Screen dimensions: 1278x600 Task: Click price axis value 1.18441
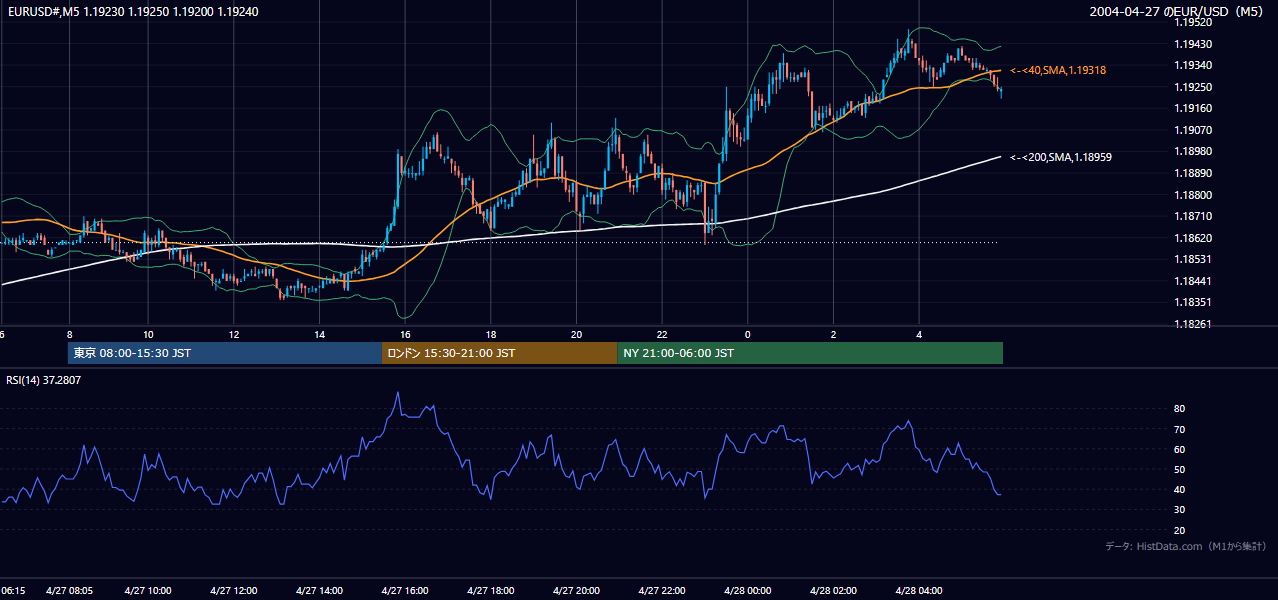1192,281
